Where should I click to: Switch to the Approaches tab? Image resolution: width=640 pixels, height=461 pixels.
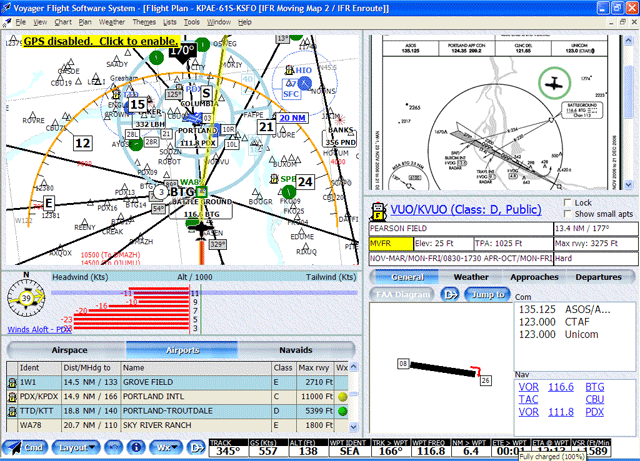pyautogui.click(x=534, y=277)
